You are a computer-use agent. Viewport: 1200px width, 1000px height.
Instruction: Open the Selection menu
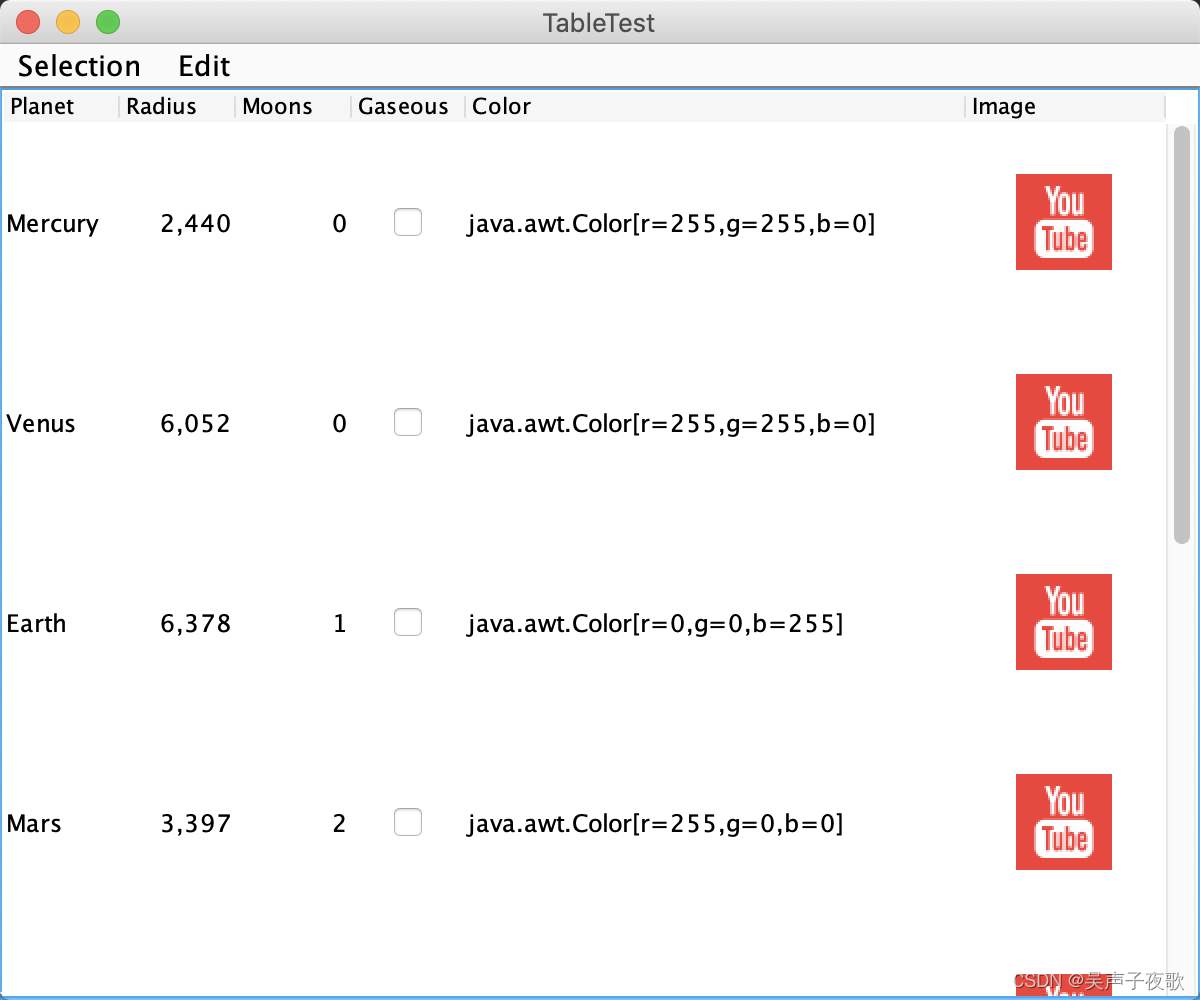[x=80, y=66]
